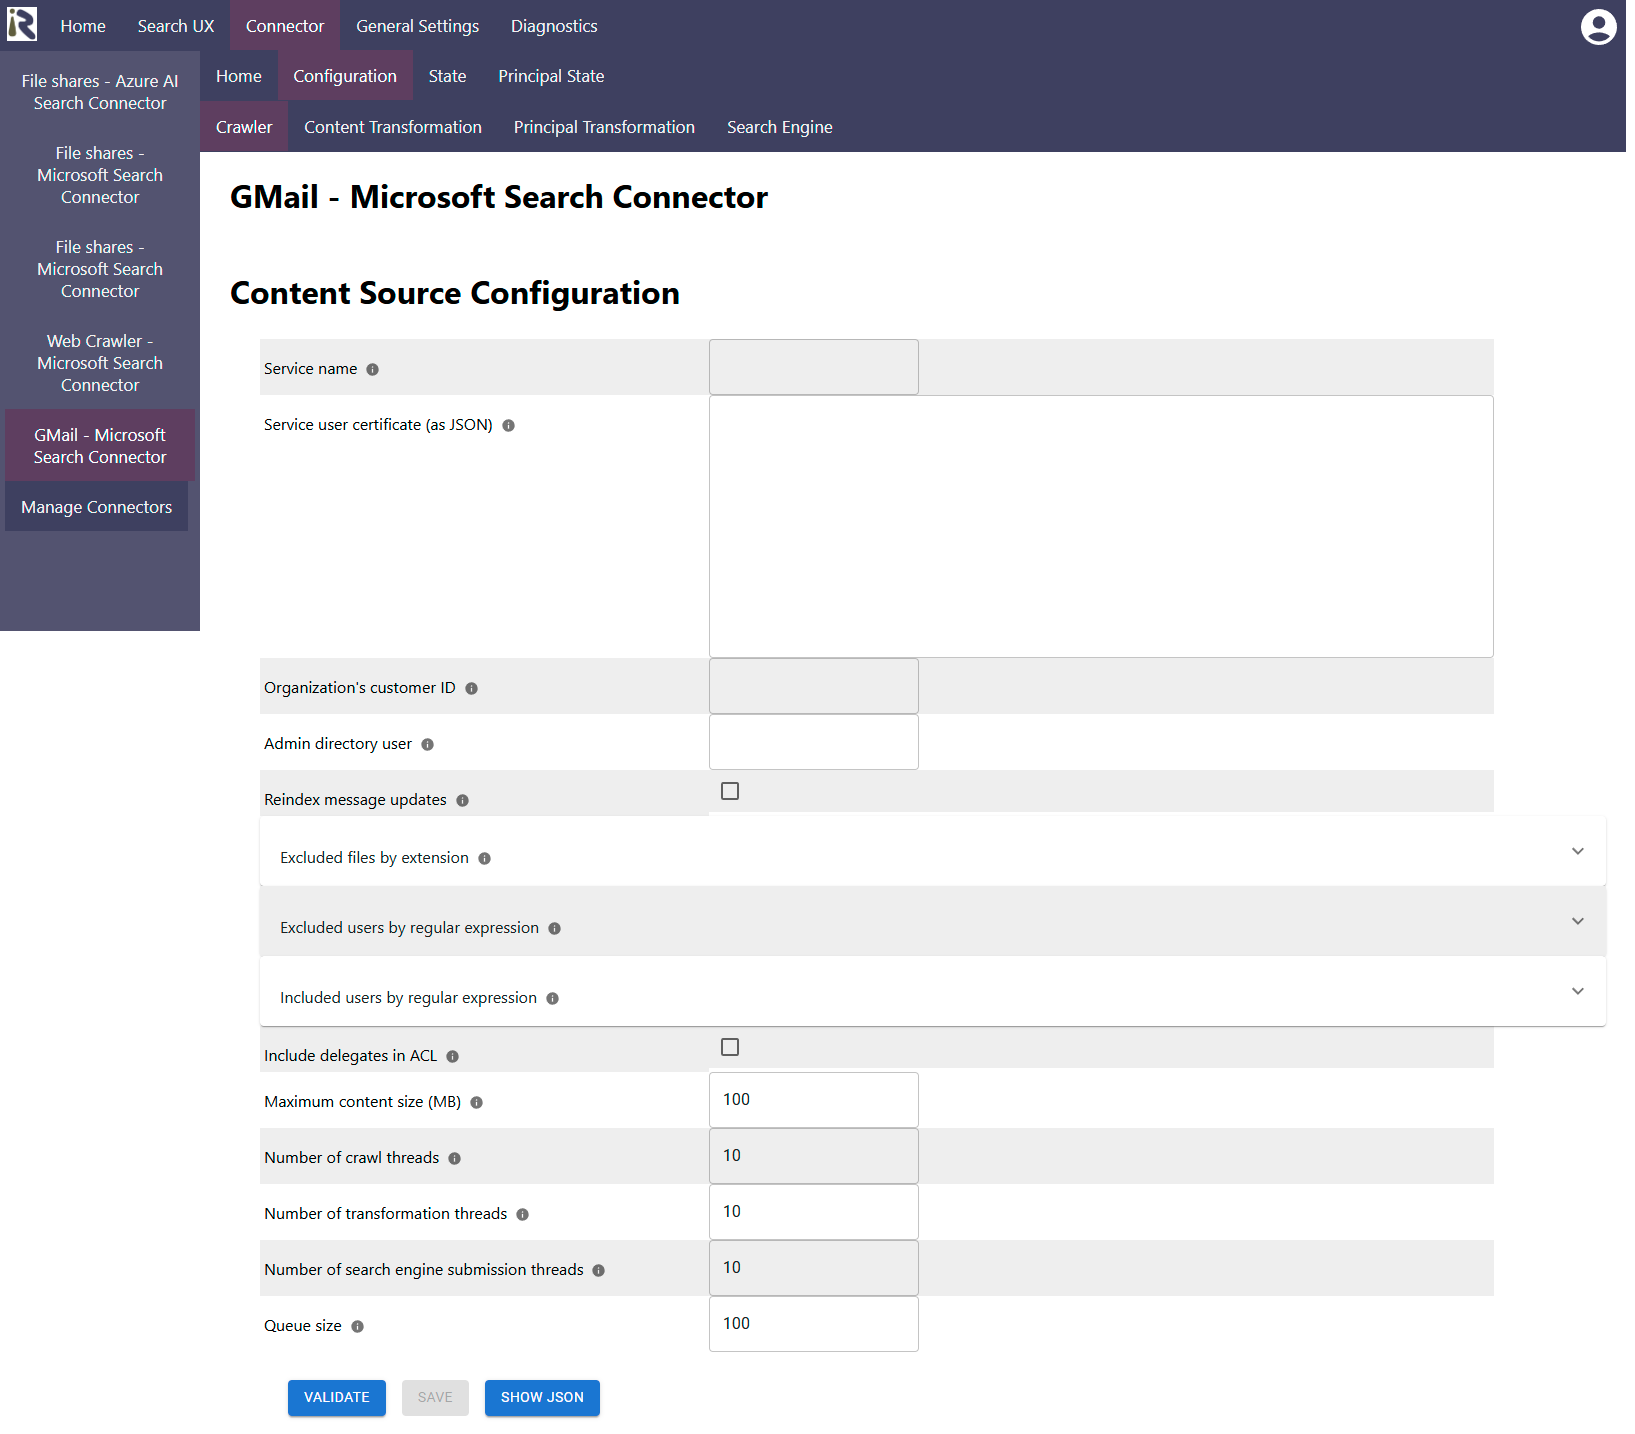Click the VALIDATE button
Image resolution: width=1635 pixels, height=1434 pixels.
point(337,1398)
